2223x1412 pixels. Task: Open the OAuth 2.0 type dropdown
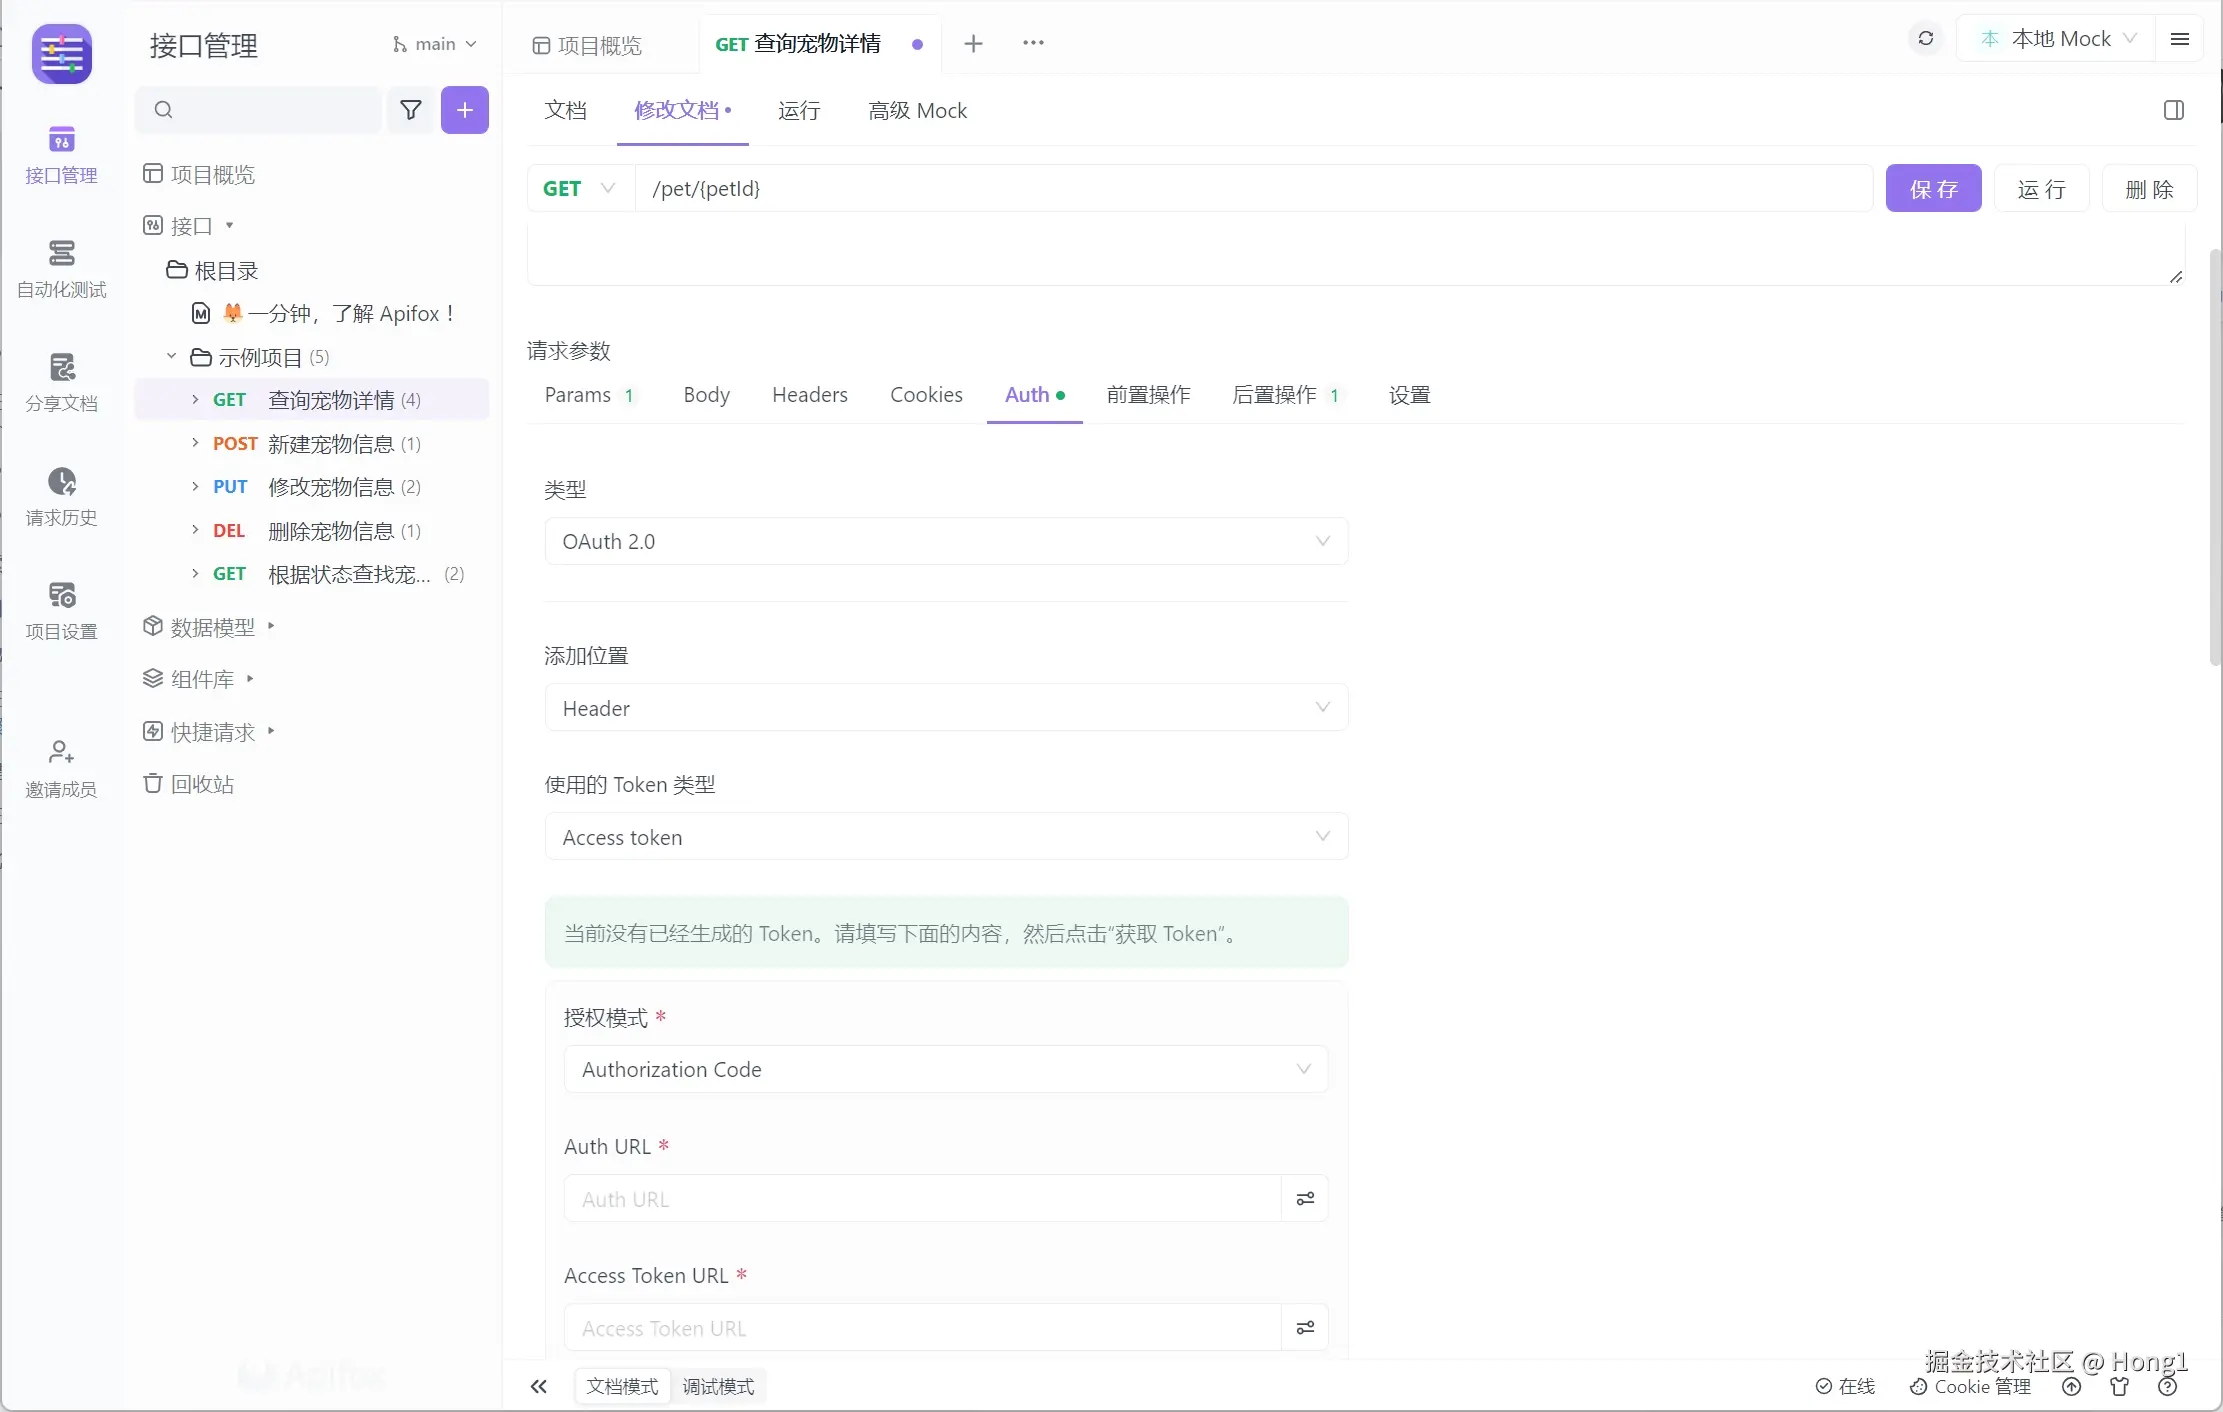(945, 541)
